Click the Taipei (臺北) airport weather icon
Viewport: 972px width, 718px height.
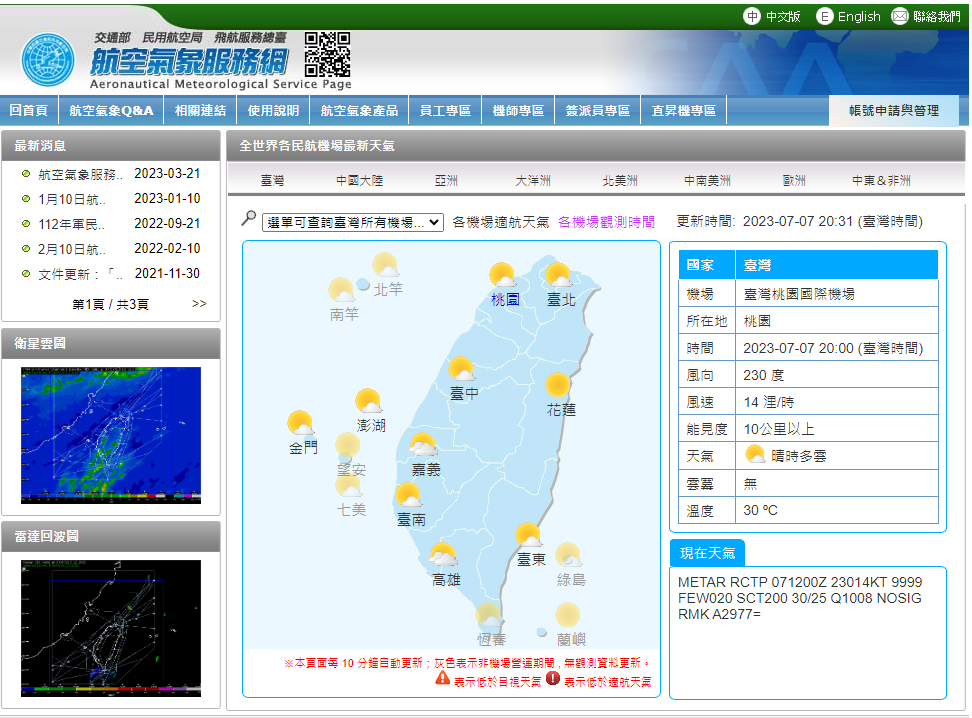tap(559, 276)
